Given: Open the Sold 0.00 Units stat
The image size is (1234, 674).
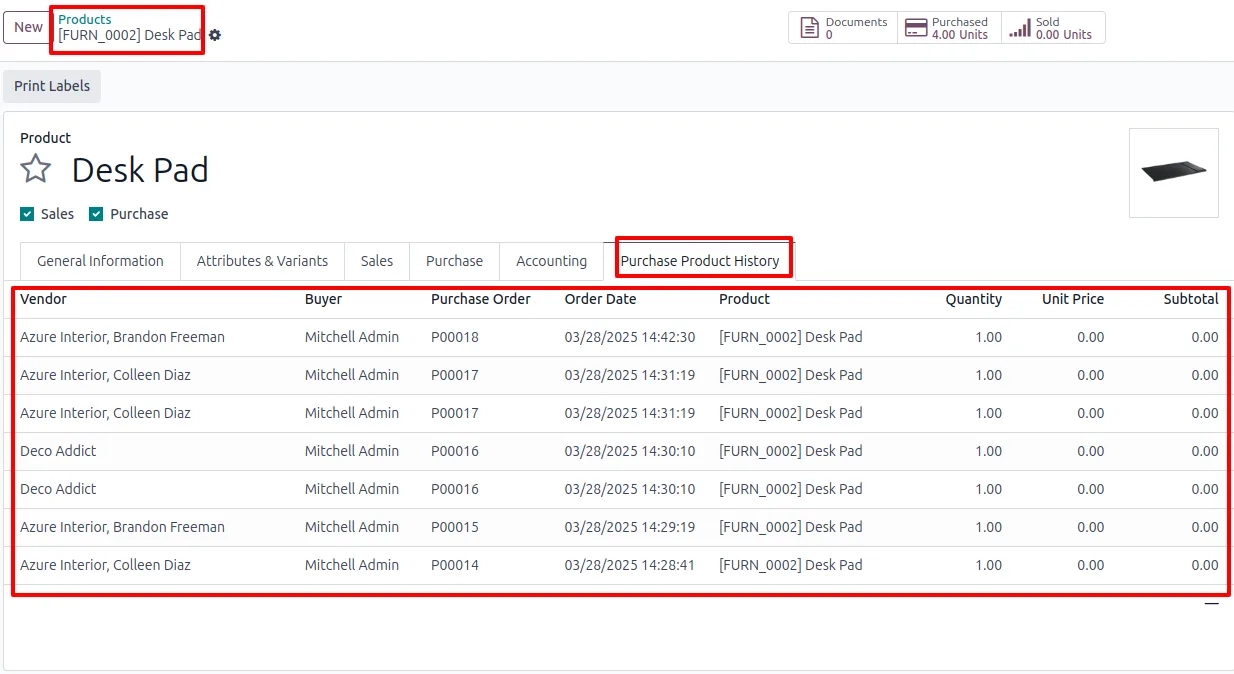Looking at the screenshot, I should point(1053,28).
